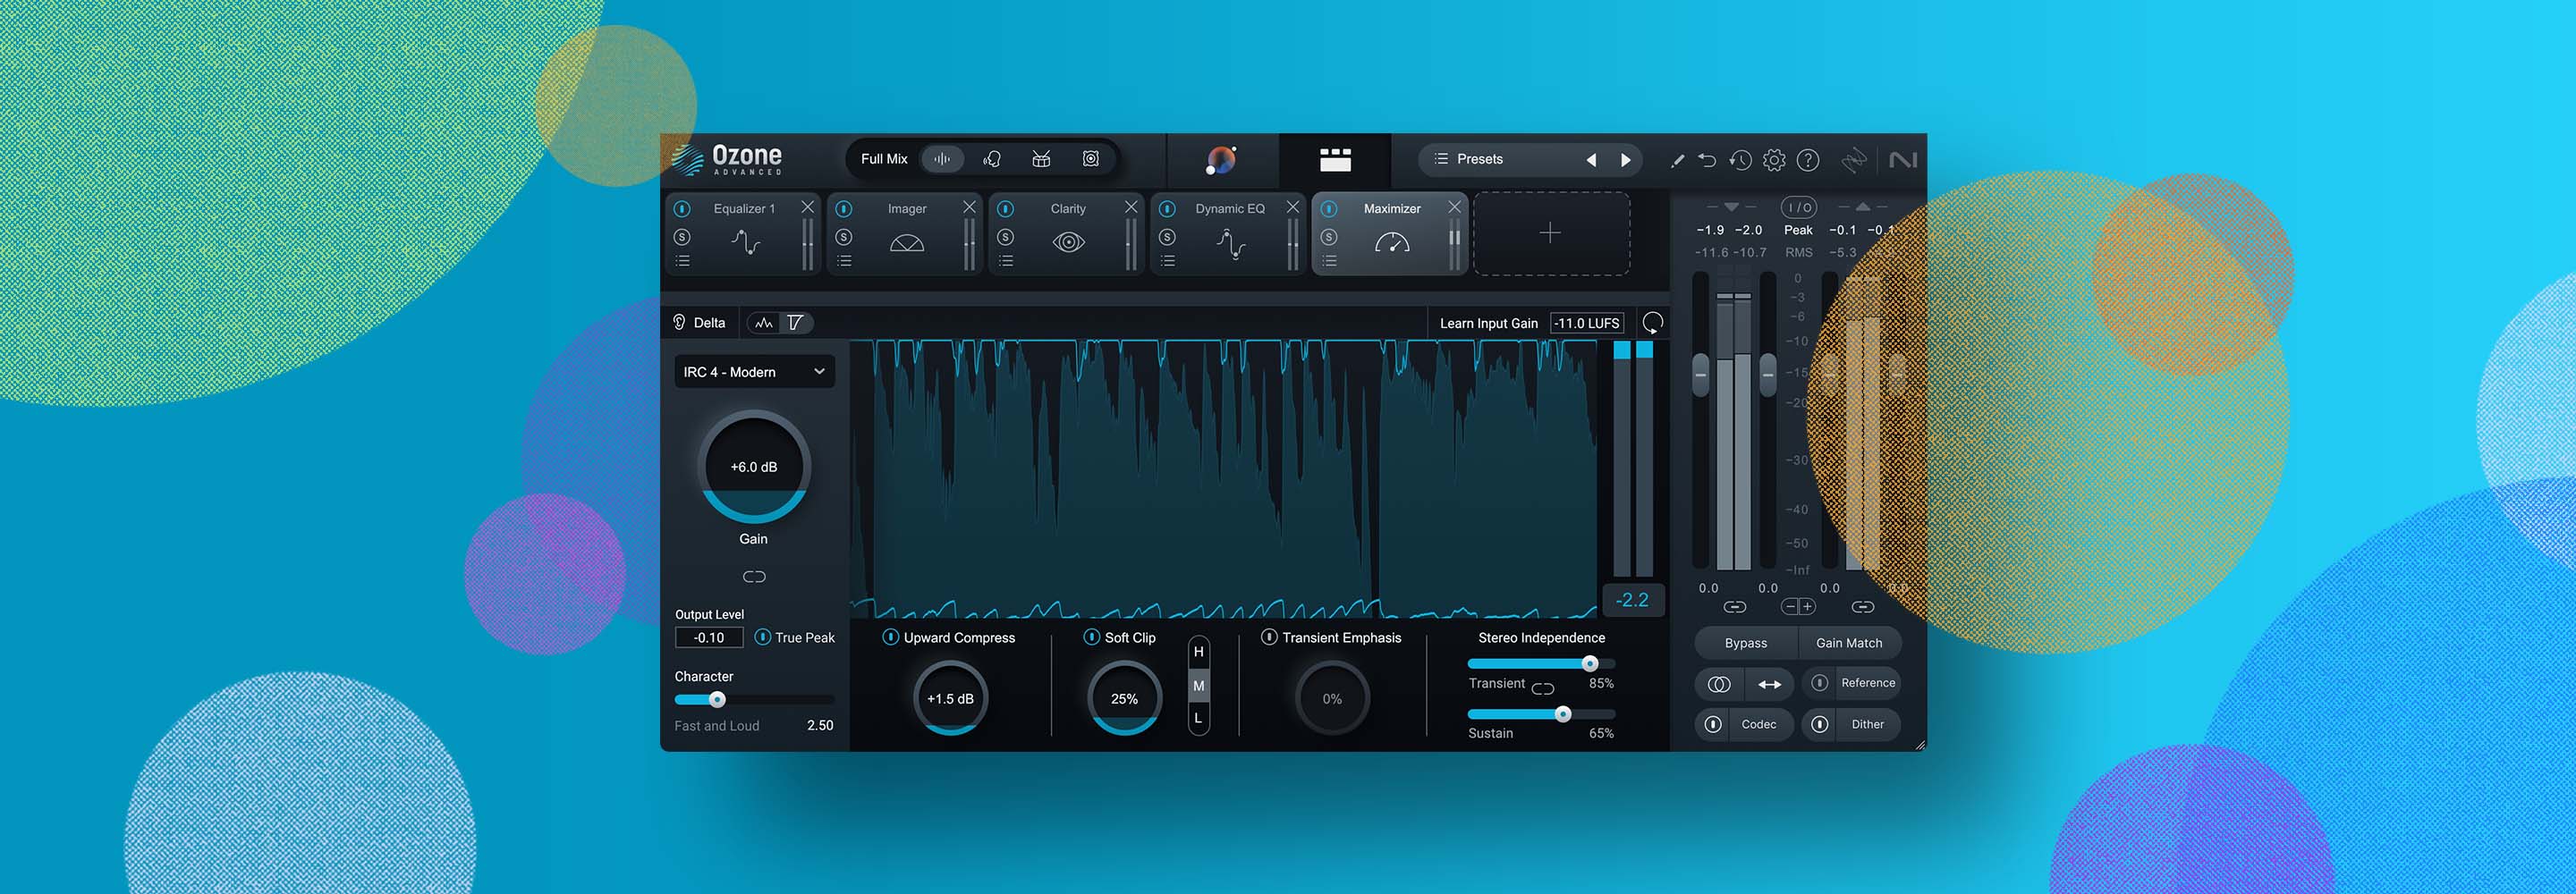
Task: Select the drums target icon
Action: (x=1041, y=159)
